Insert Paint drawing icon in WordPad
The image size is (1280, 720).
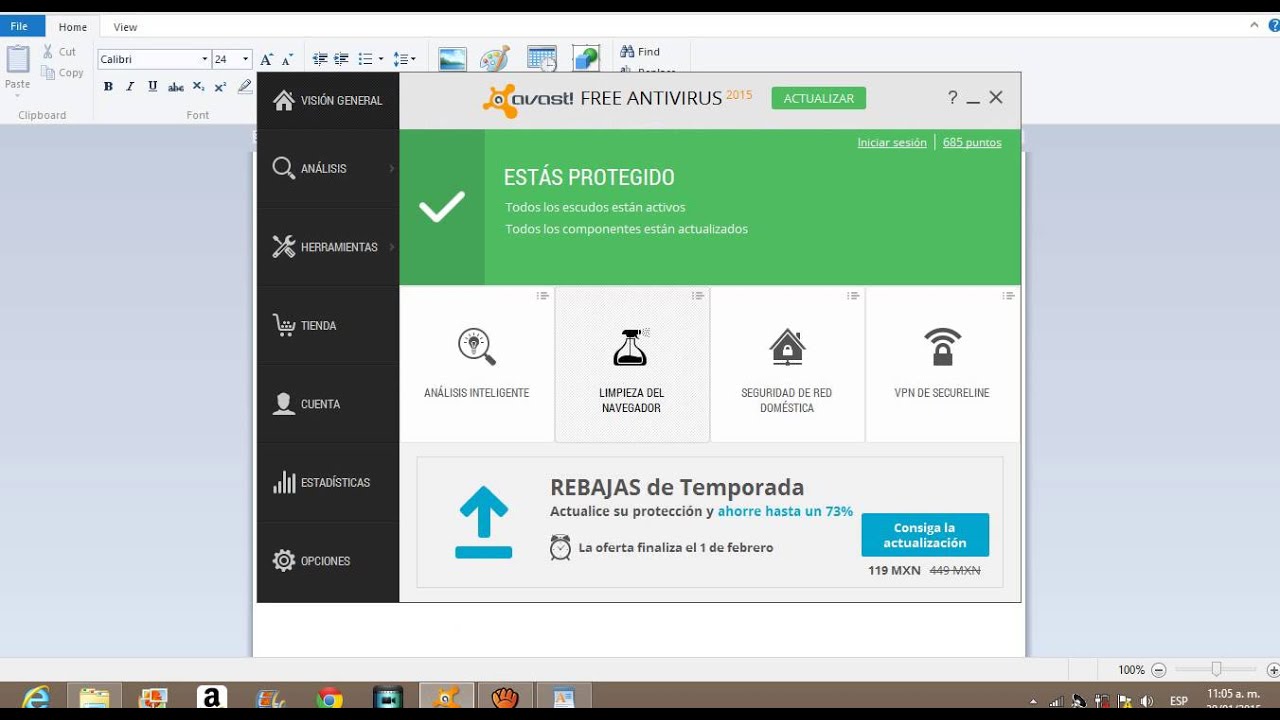pos(495,59)
